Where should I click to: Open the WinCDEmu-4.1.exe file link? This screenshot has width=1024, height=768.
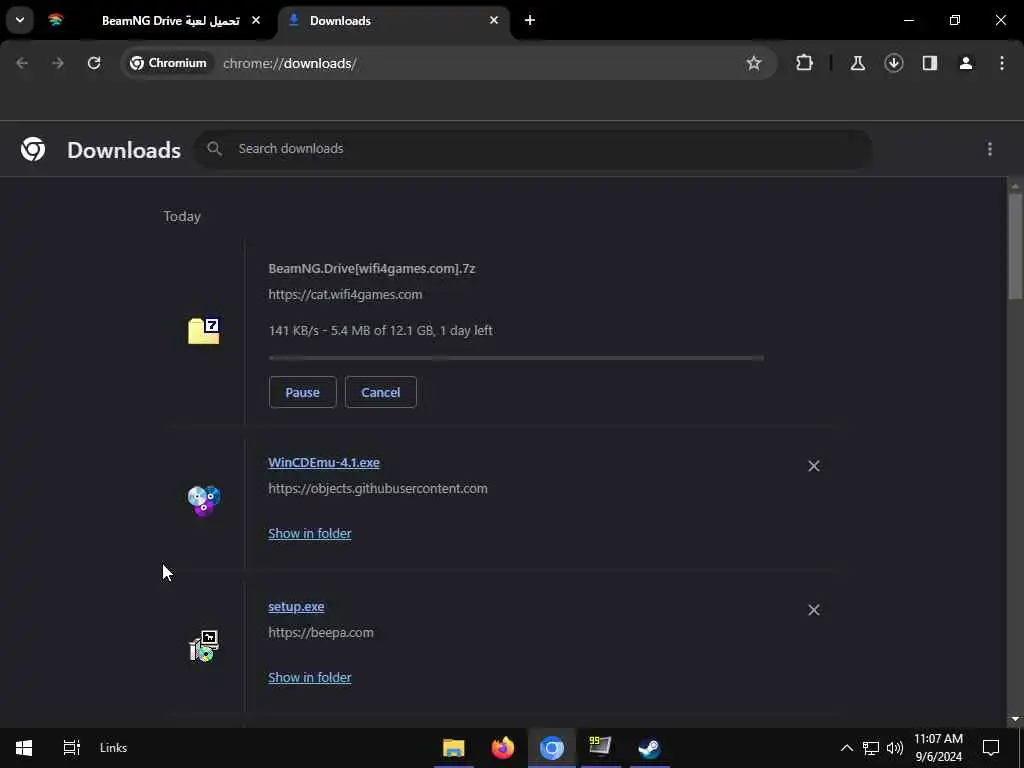[324, 462]
